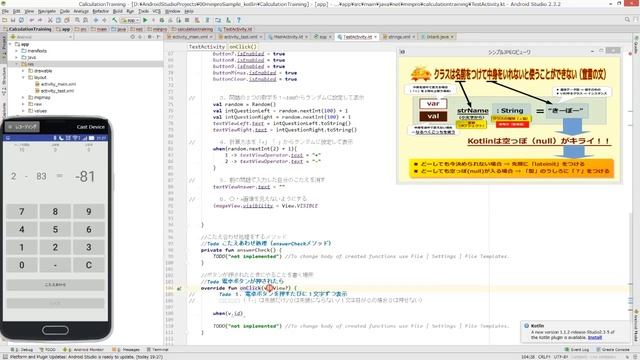
Task: Tap the minus key on phone
Action: pos(55,265)
